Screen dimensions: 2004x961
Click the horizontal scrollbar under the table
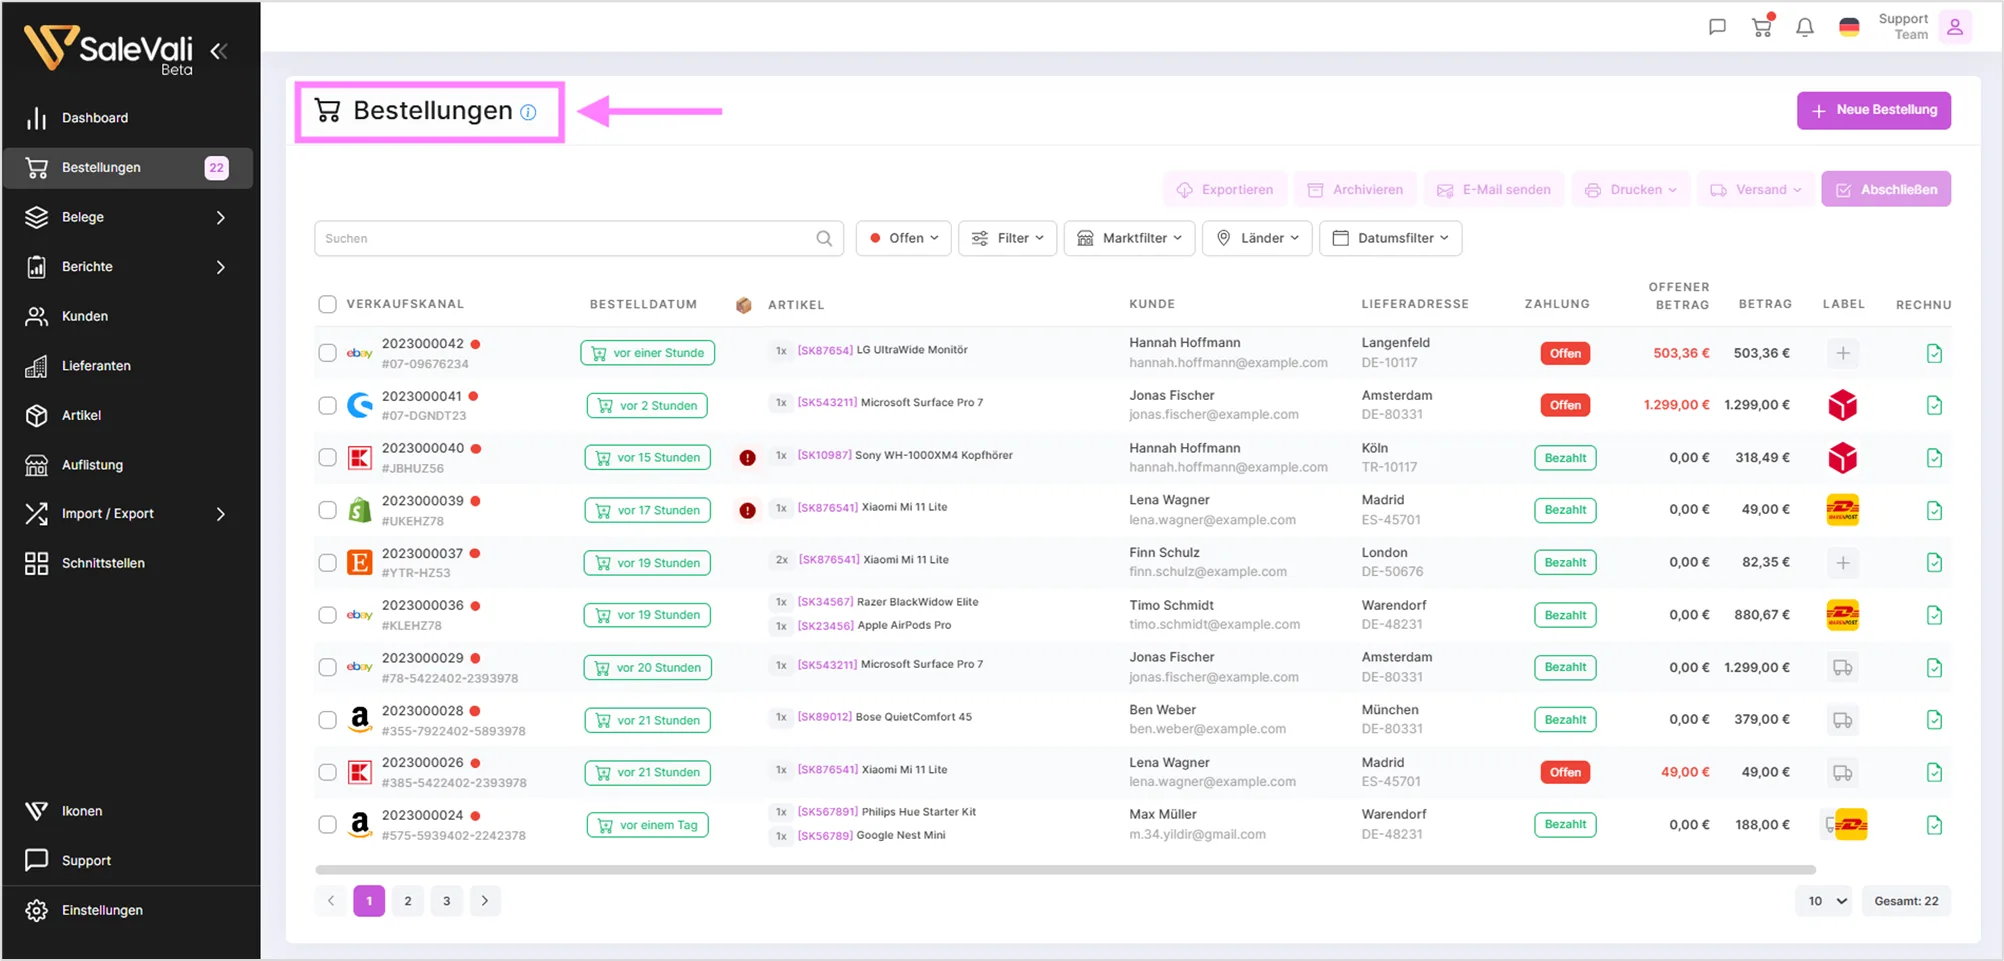point(1065,870)
